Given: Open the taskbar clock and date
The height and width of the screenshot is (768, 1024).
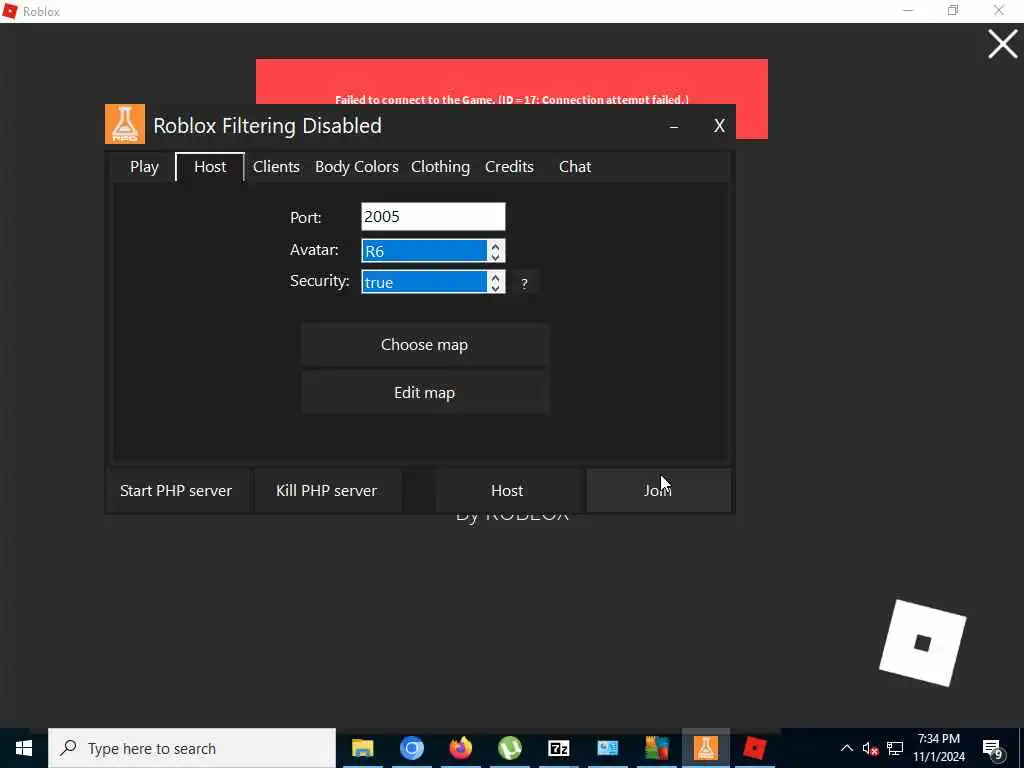Looking at the screenshot, I should coord(938,748).
